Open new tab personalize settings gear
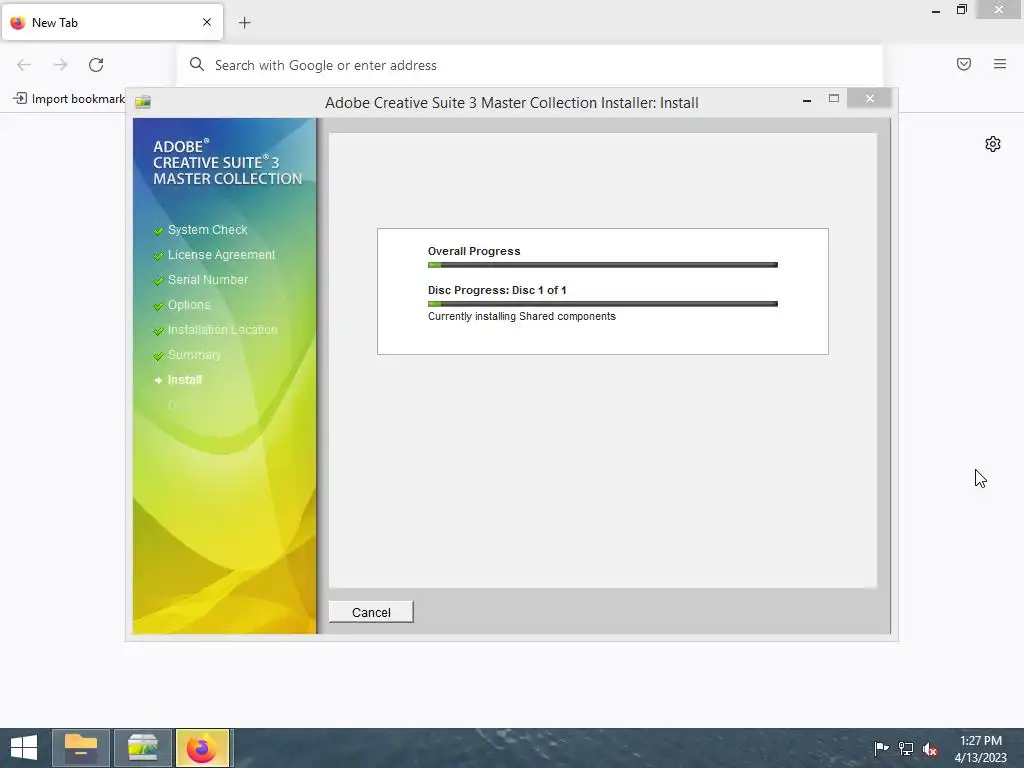The image size is (1024, 768). click(x=993, y=144)
